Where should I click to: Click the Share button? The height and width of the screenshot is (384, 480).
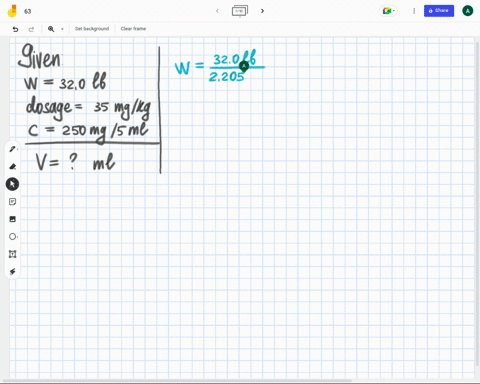click(439, 11)
